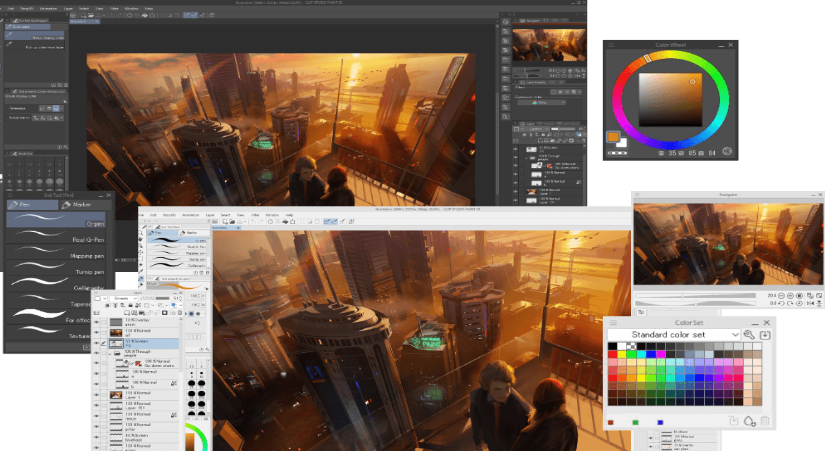Choose the Calligraphy brush in the dark panel

coord(56,284)
